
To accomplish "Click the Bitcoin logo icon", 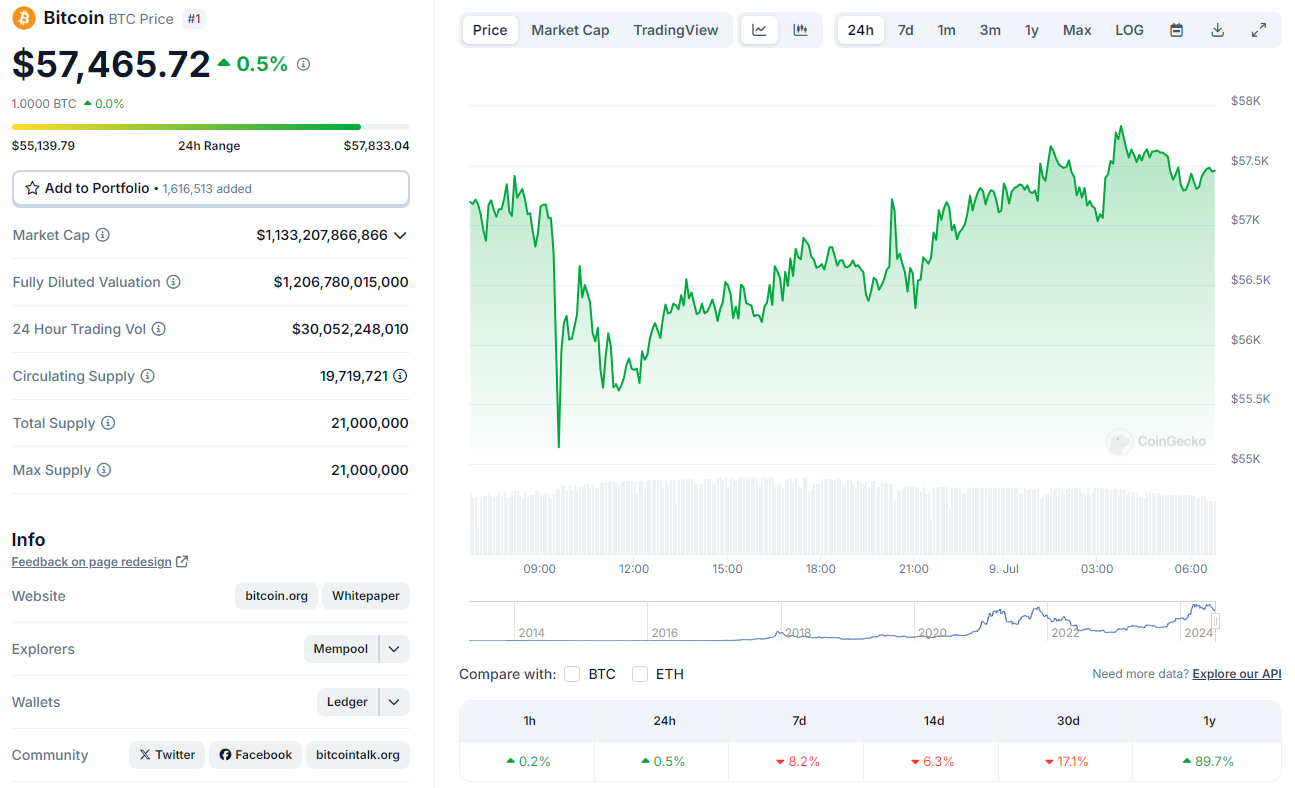I will pyautogui.click(x=24, y=18).
